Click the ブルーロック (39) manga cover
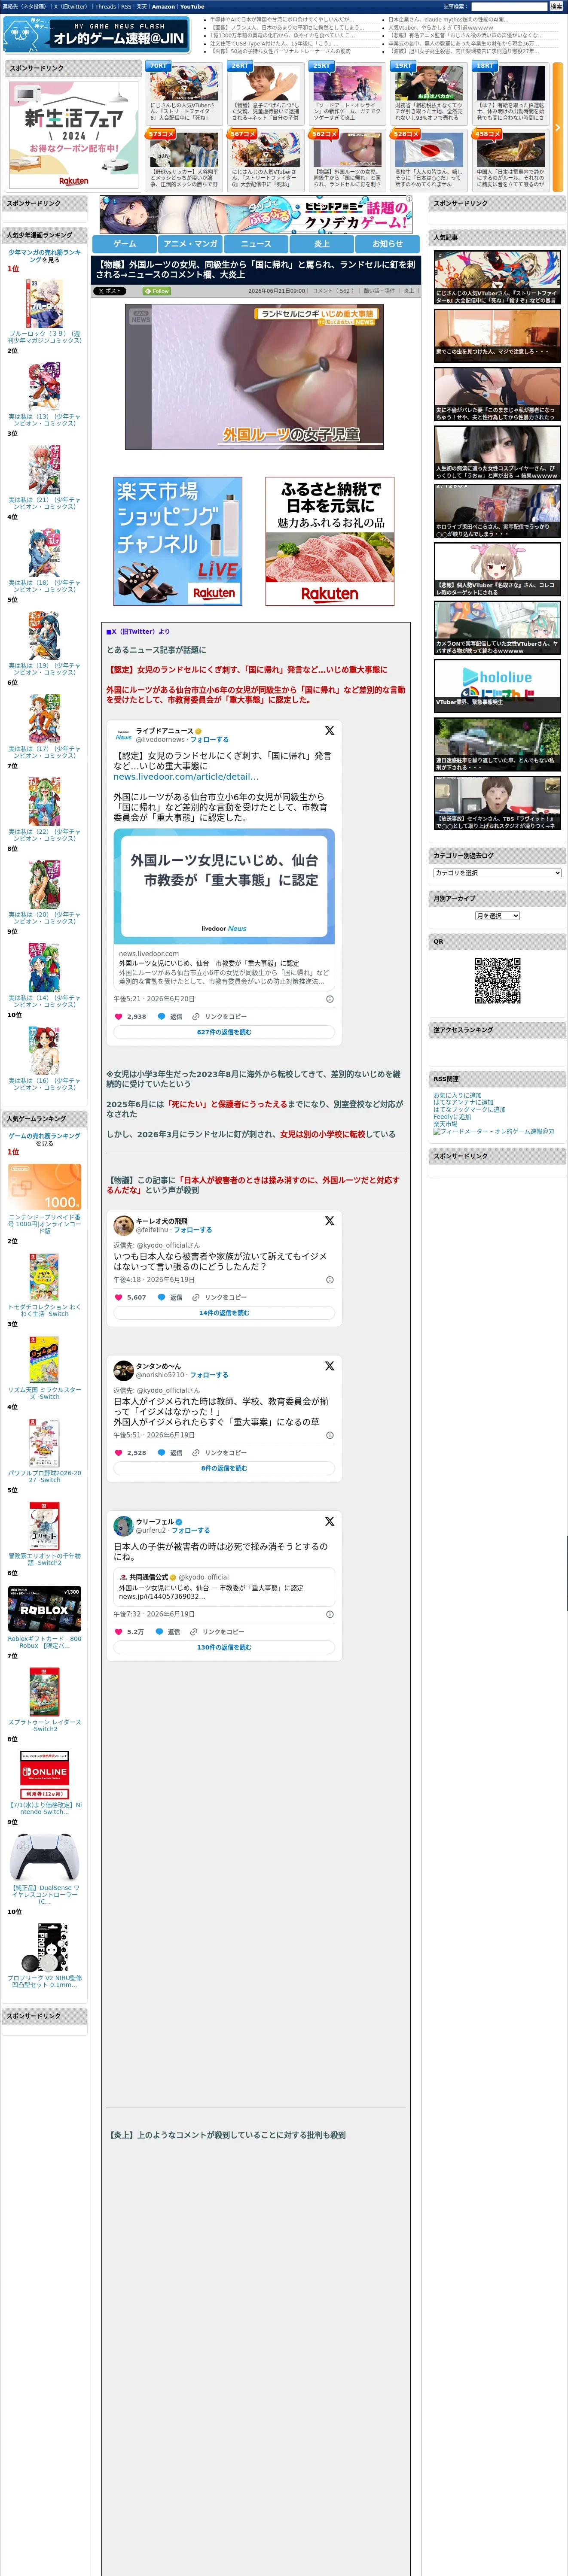The height and width of the screenshot is (2576, 568). (x=44, y=303)
